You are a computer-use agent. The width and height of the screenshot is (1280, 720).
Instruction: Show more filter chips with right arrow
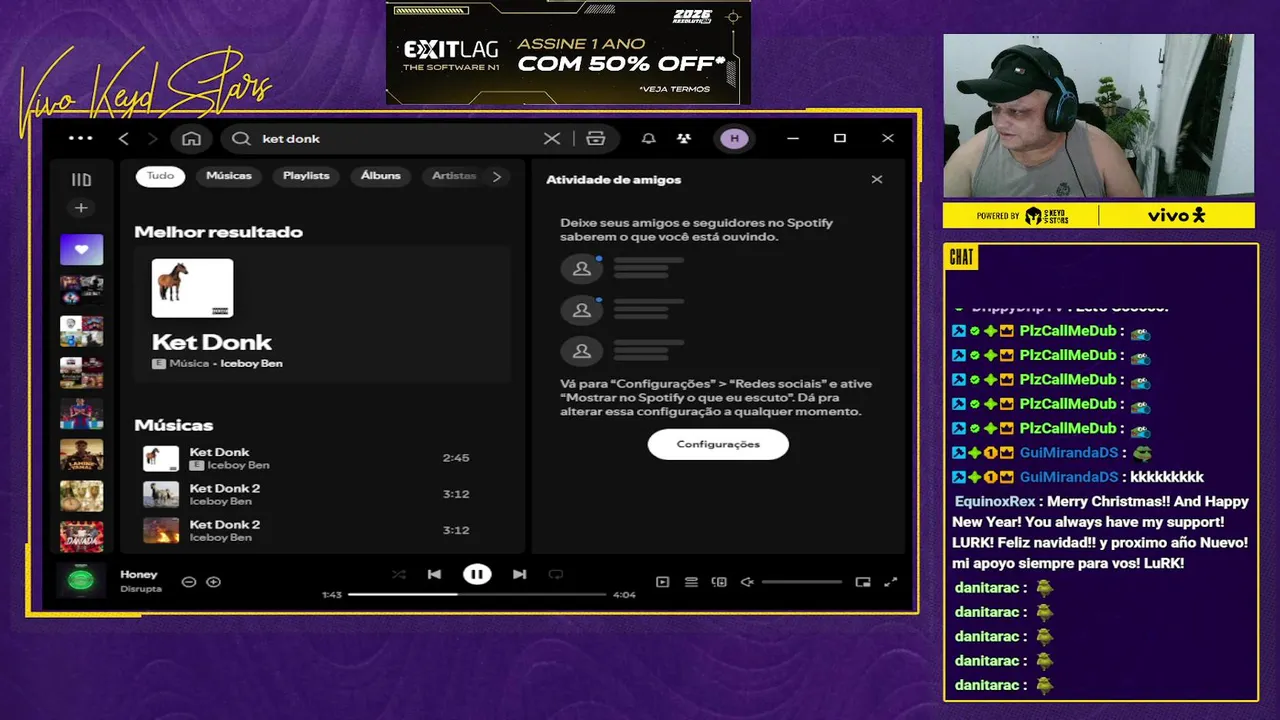497,177
